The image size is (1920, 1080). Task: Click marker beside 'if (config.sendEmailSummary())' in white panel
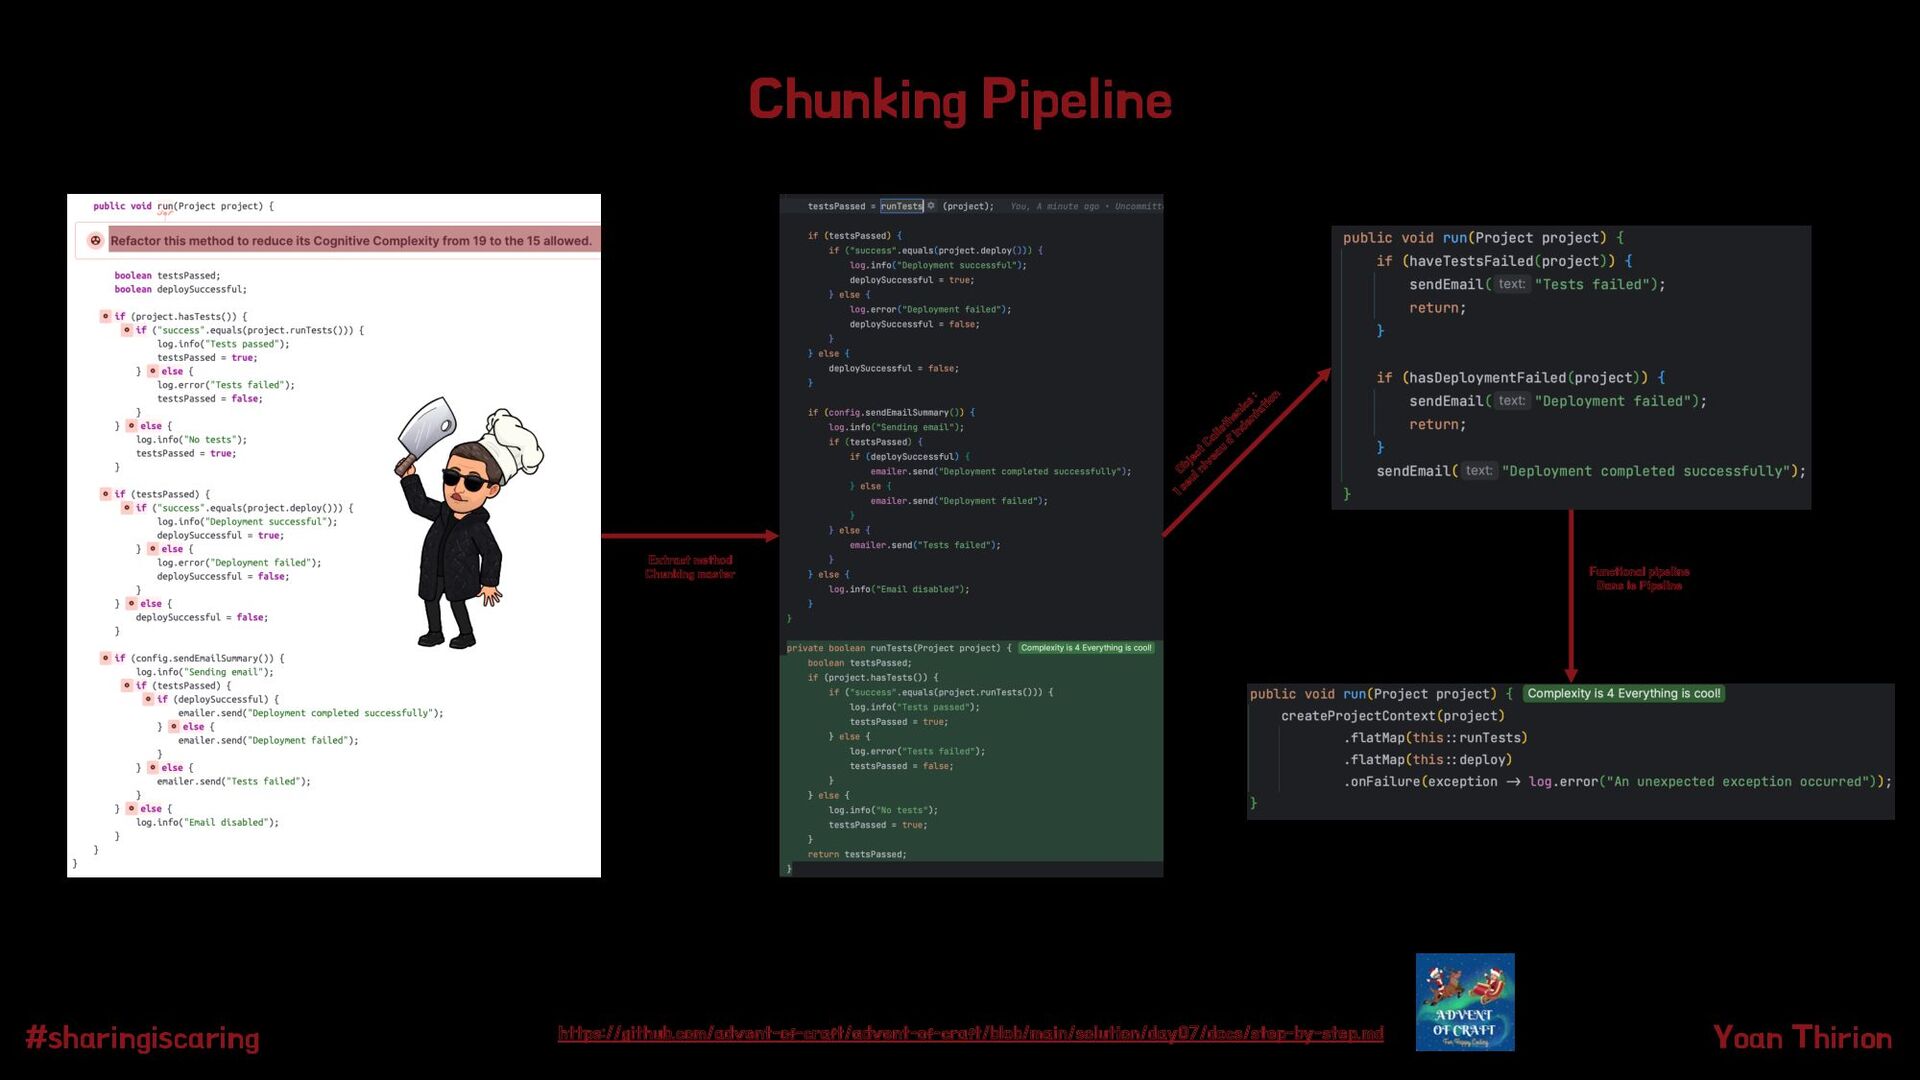(x=105, y=658)
